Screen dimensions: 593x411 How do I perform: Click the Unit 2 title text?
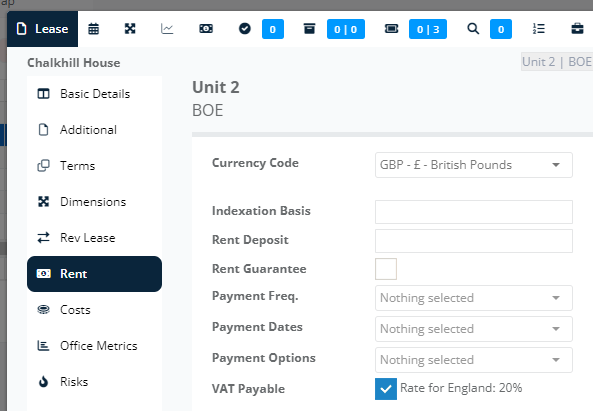[216, 87]
